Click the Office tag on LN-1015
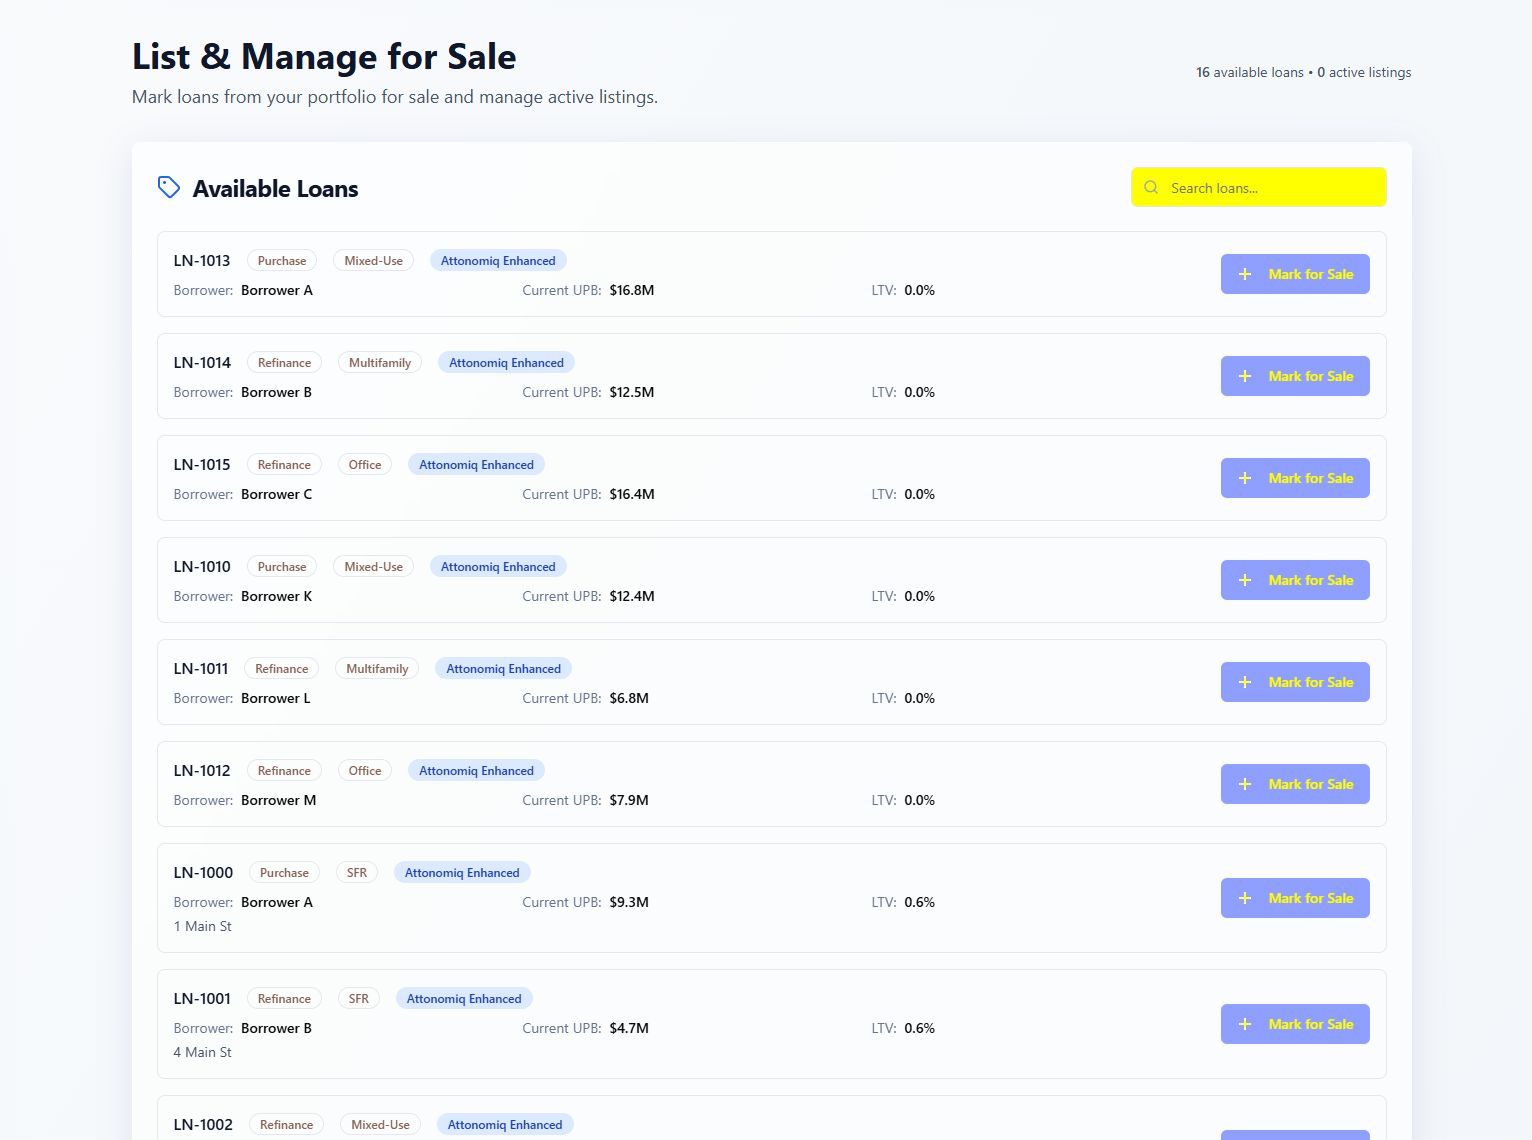The width and height of the screenshot is (1532, 1140). [365, 465]
